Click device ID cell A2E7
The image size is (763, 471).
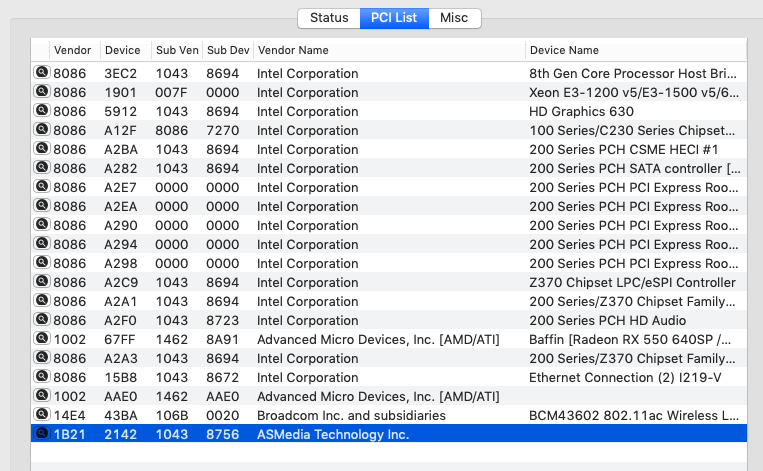coord(120,187)
